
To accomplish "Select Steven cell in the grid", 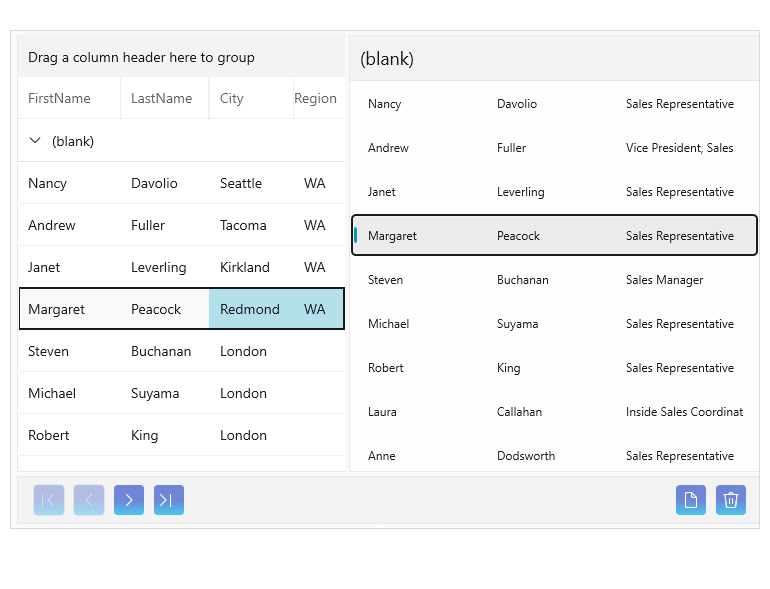I will pos(69,351).
